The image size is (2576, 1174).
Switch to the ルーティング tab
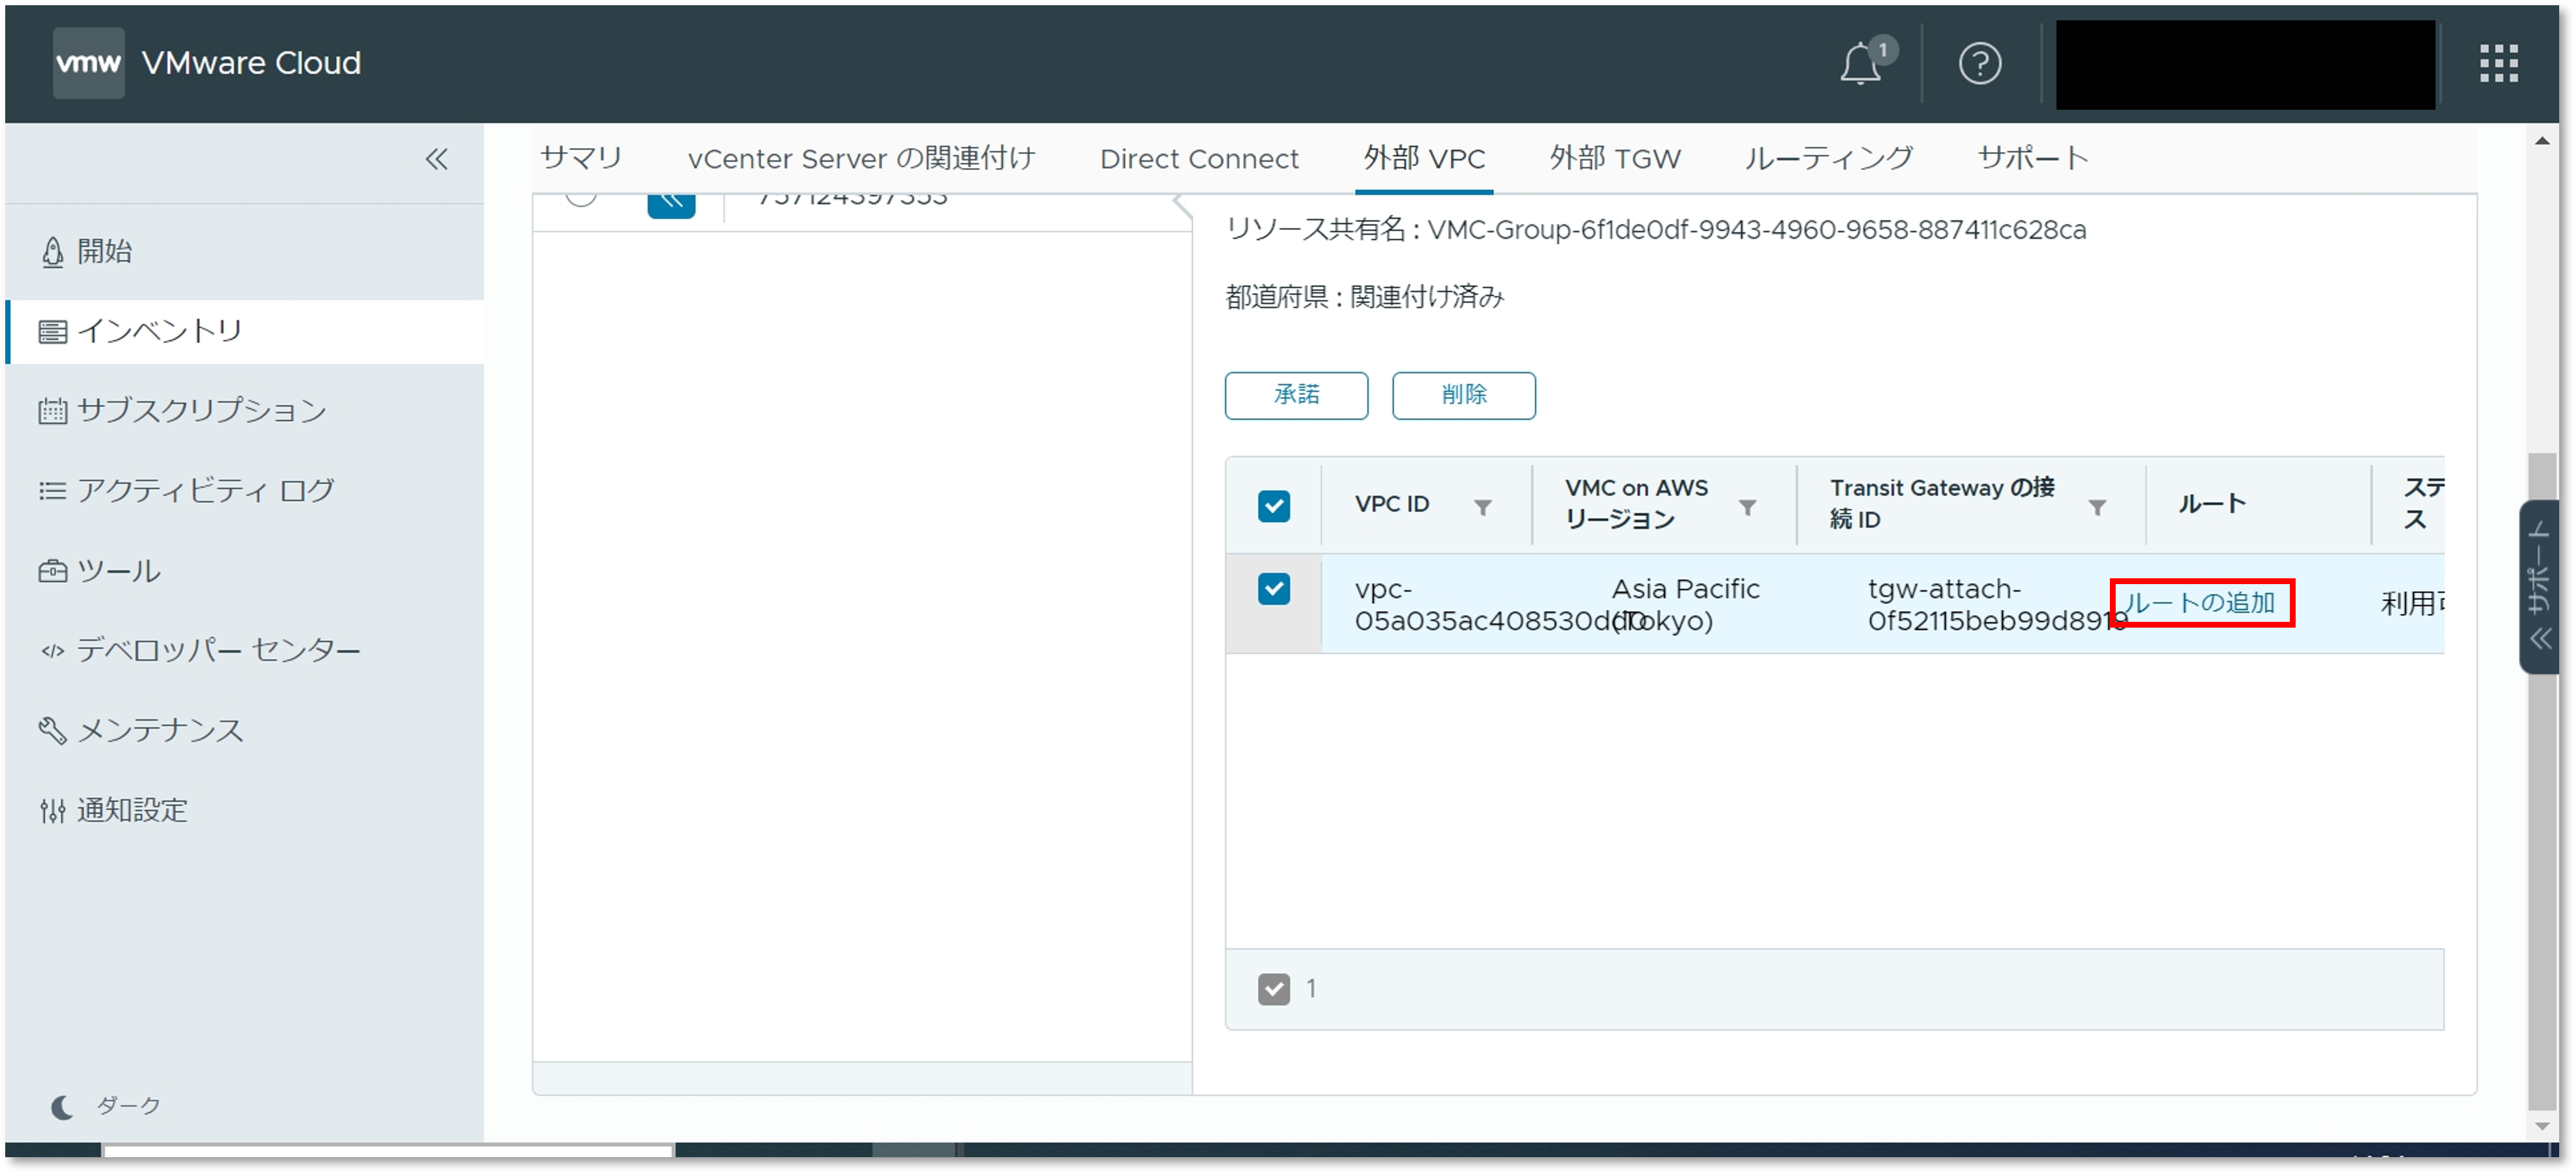tap(1828, 158)
